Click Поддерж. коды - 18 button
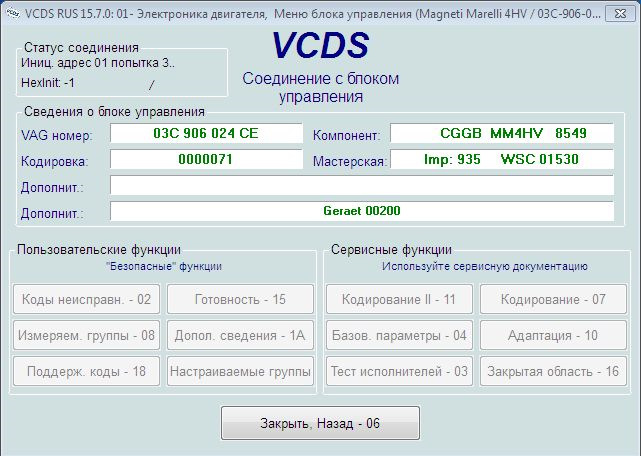The height and width of the screenshot is (456, 641). [86, 371]
